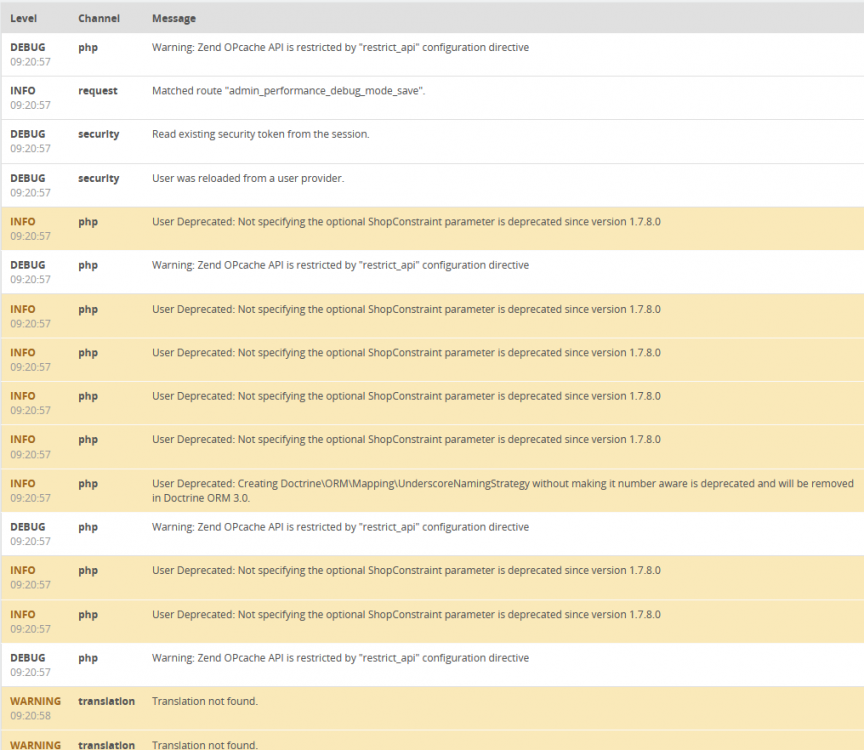Click php channel of the Doctrine deprecation row
864x750 pixels.
pyautogui.click(x=87, y=484)
